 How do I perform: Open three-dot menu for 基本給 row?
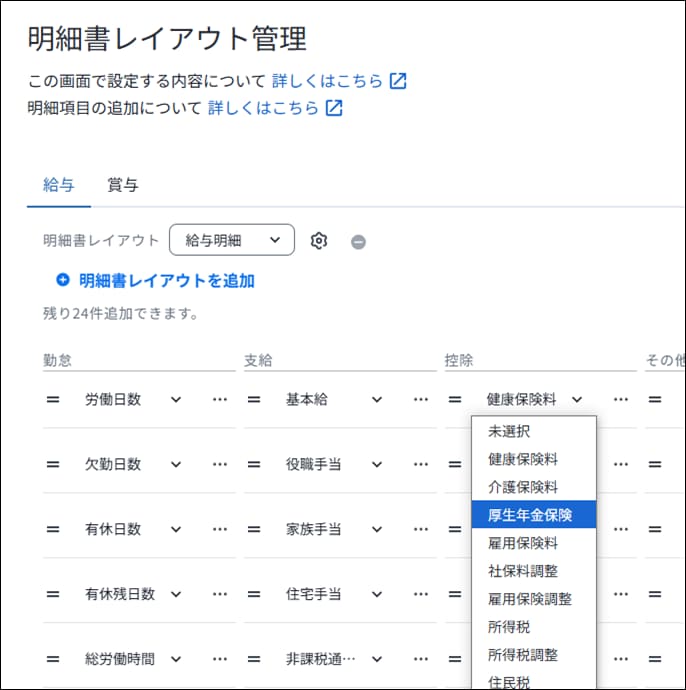pyautogui.click(x=420, y=399)
